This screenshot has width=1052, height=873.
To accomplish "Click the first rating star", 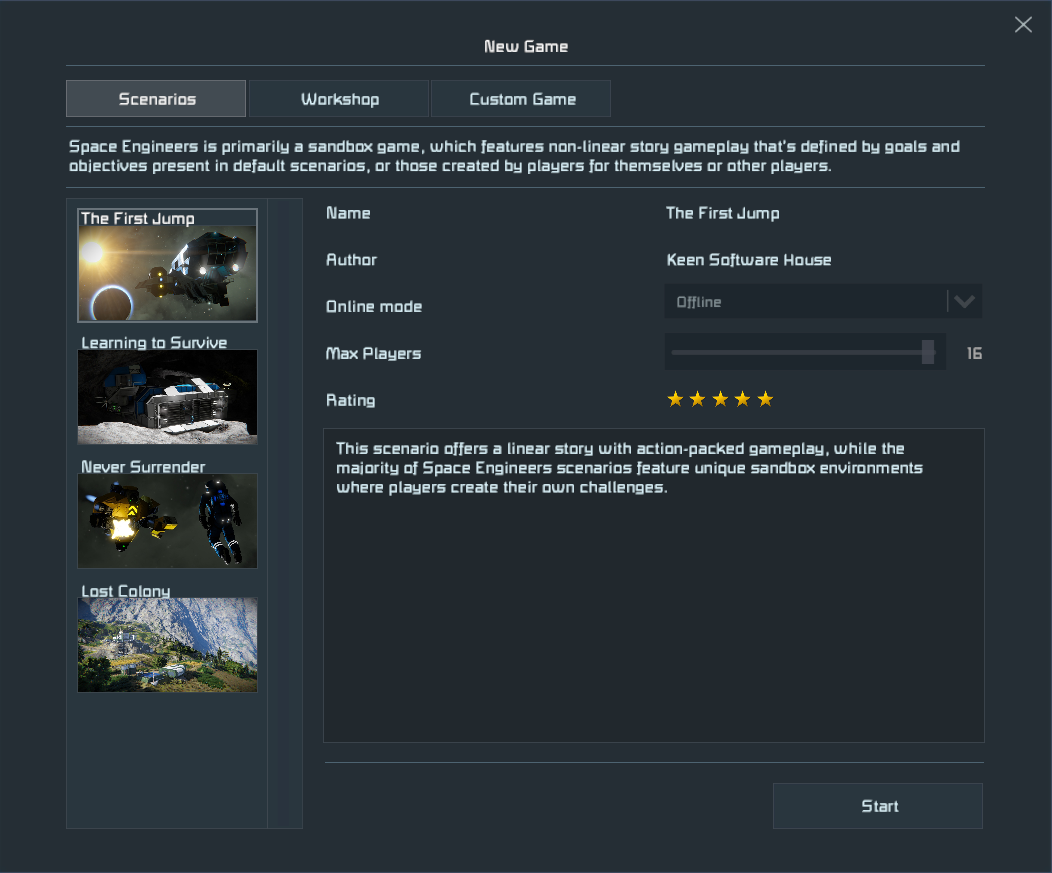I will click(675, 399).
